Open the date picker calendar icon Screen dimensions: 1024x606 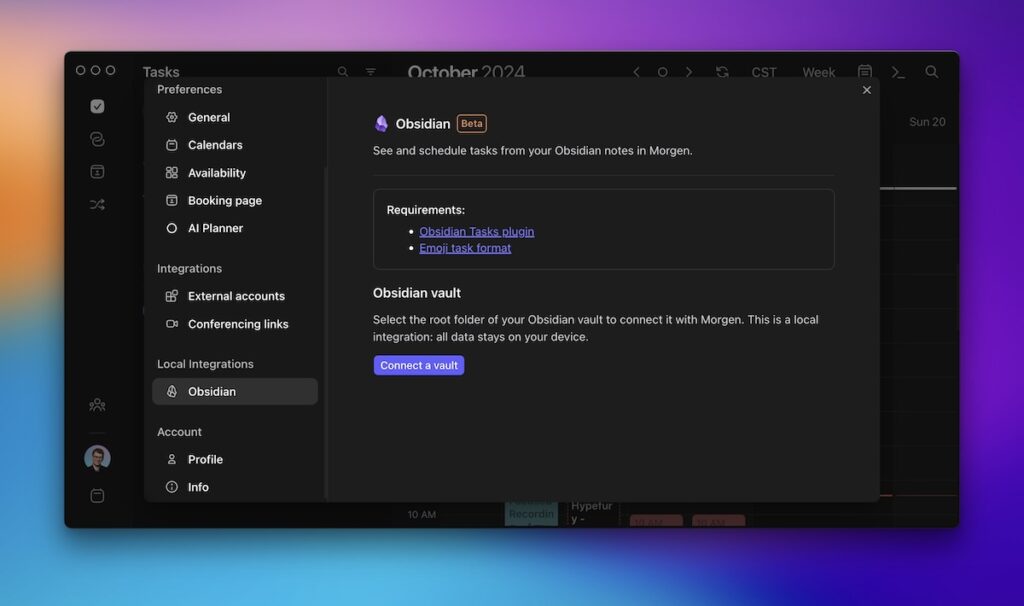(x=864, y=72)
